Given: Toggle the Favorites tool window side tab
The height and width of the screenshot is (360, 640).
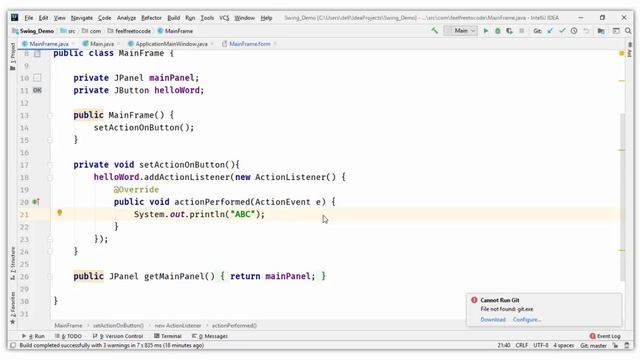Looking at the screenshot, I should [x=13, y=309].
